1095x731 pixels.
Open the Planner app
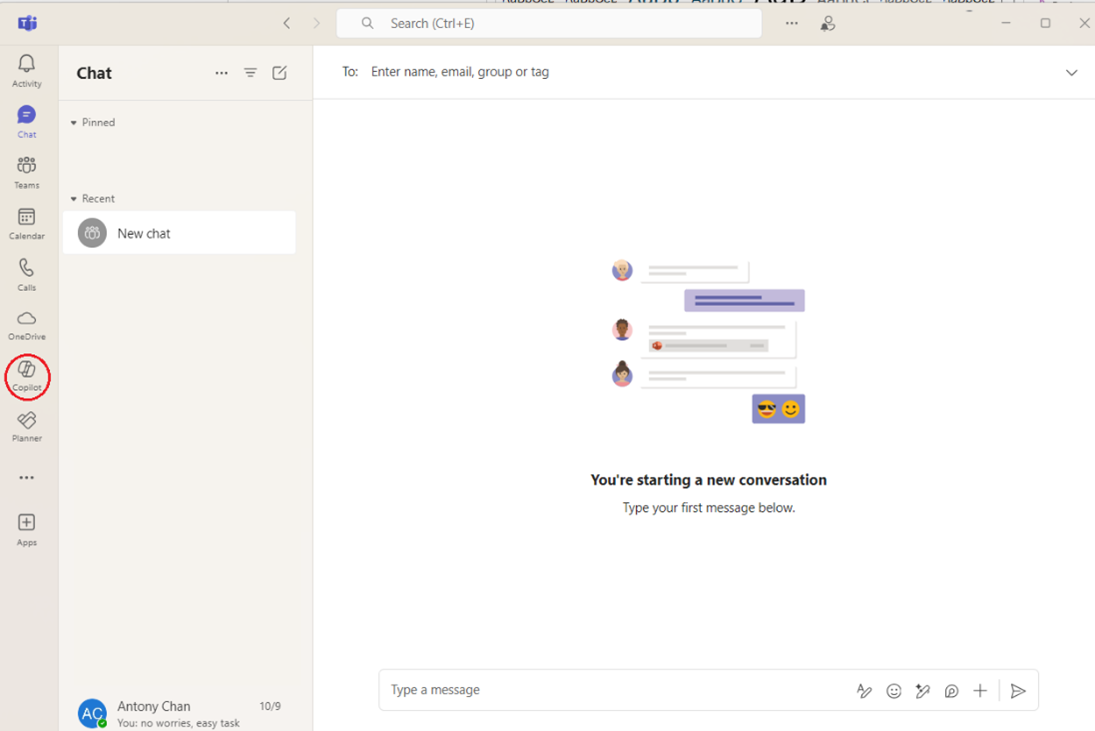27,427
